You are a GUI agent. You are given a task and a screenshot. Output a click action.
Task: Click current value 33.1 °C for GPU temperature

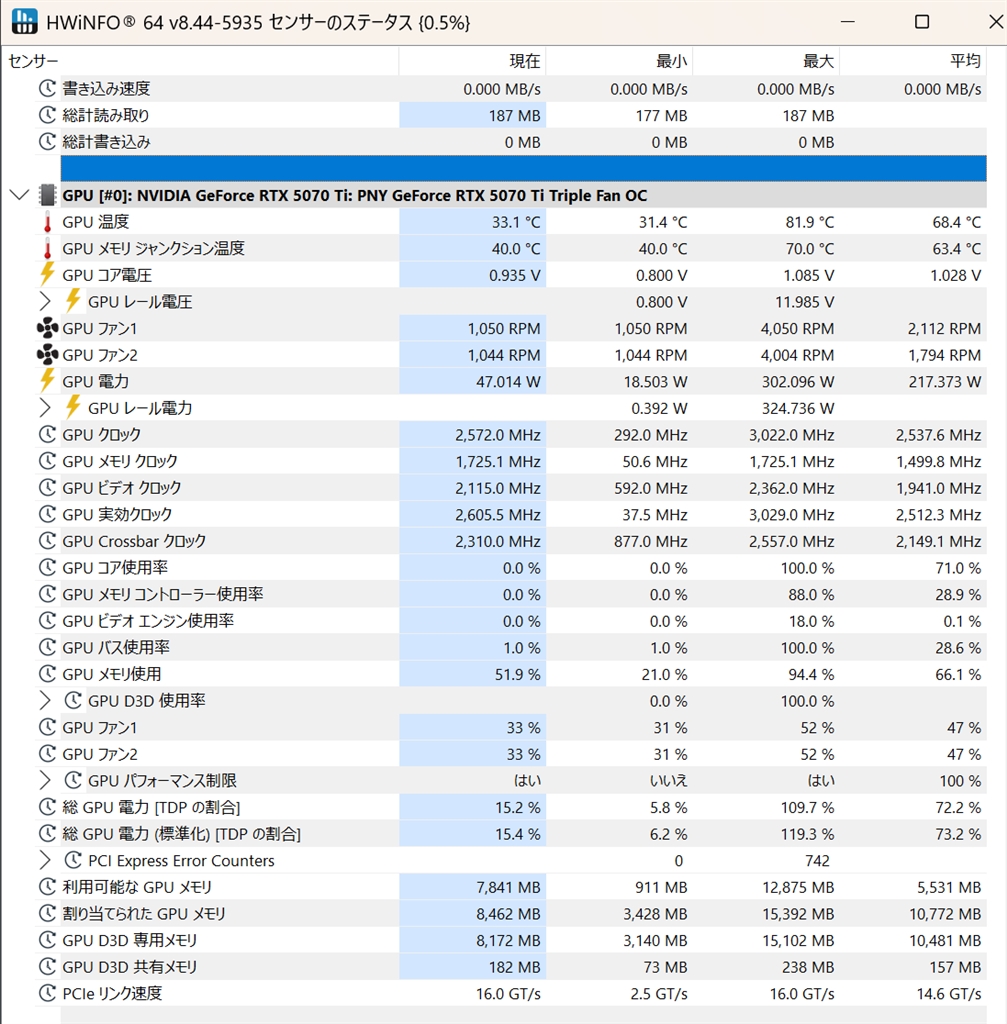coord(516,222)
